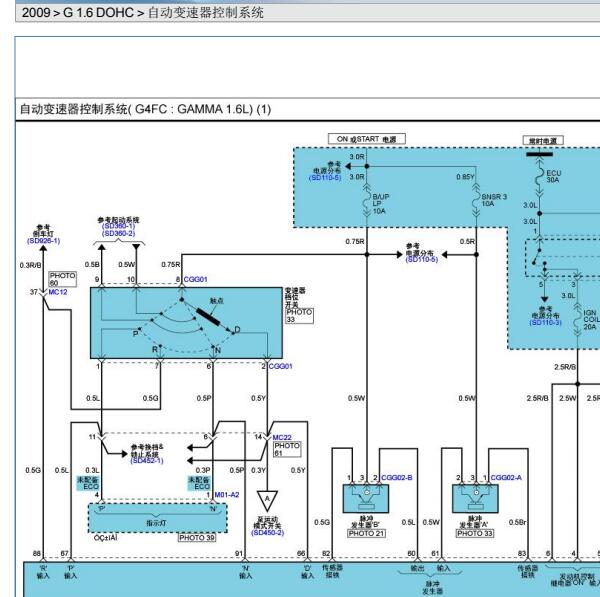Open PHOTO 33 beside the gear position switch
The height and width of the screenshot is (597, 600).
tap(300, 316)
